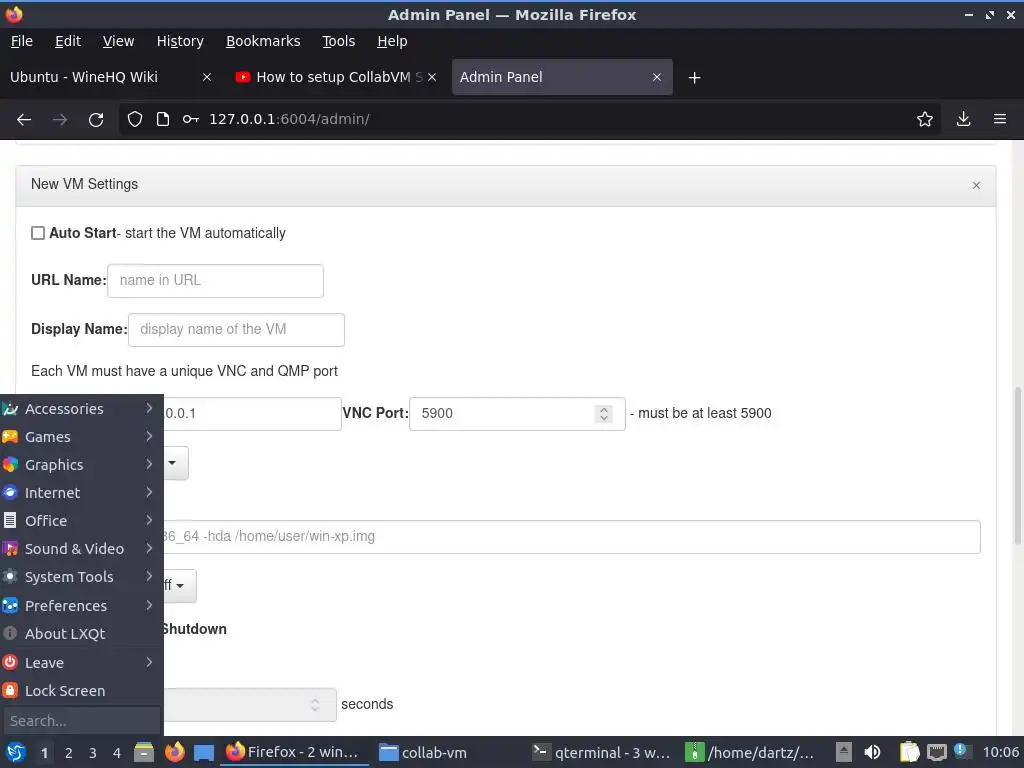1024x768 pixels.
Task: Click the address bar URL 127.0.0.1:6004/admin/
Action: [289, 119]
